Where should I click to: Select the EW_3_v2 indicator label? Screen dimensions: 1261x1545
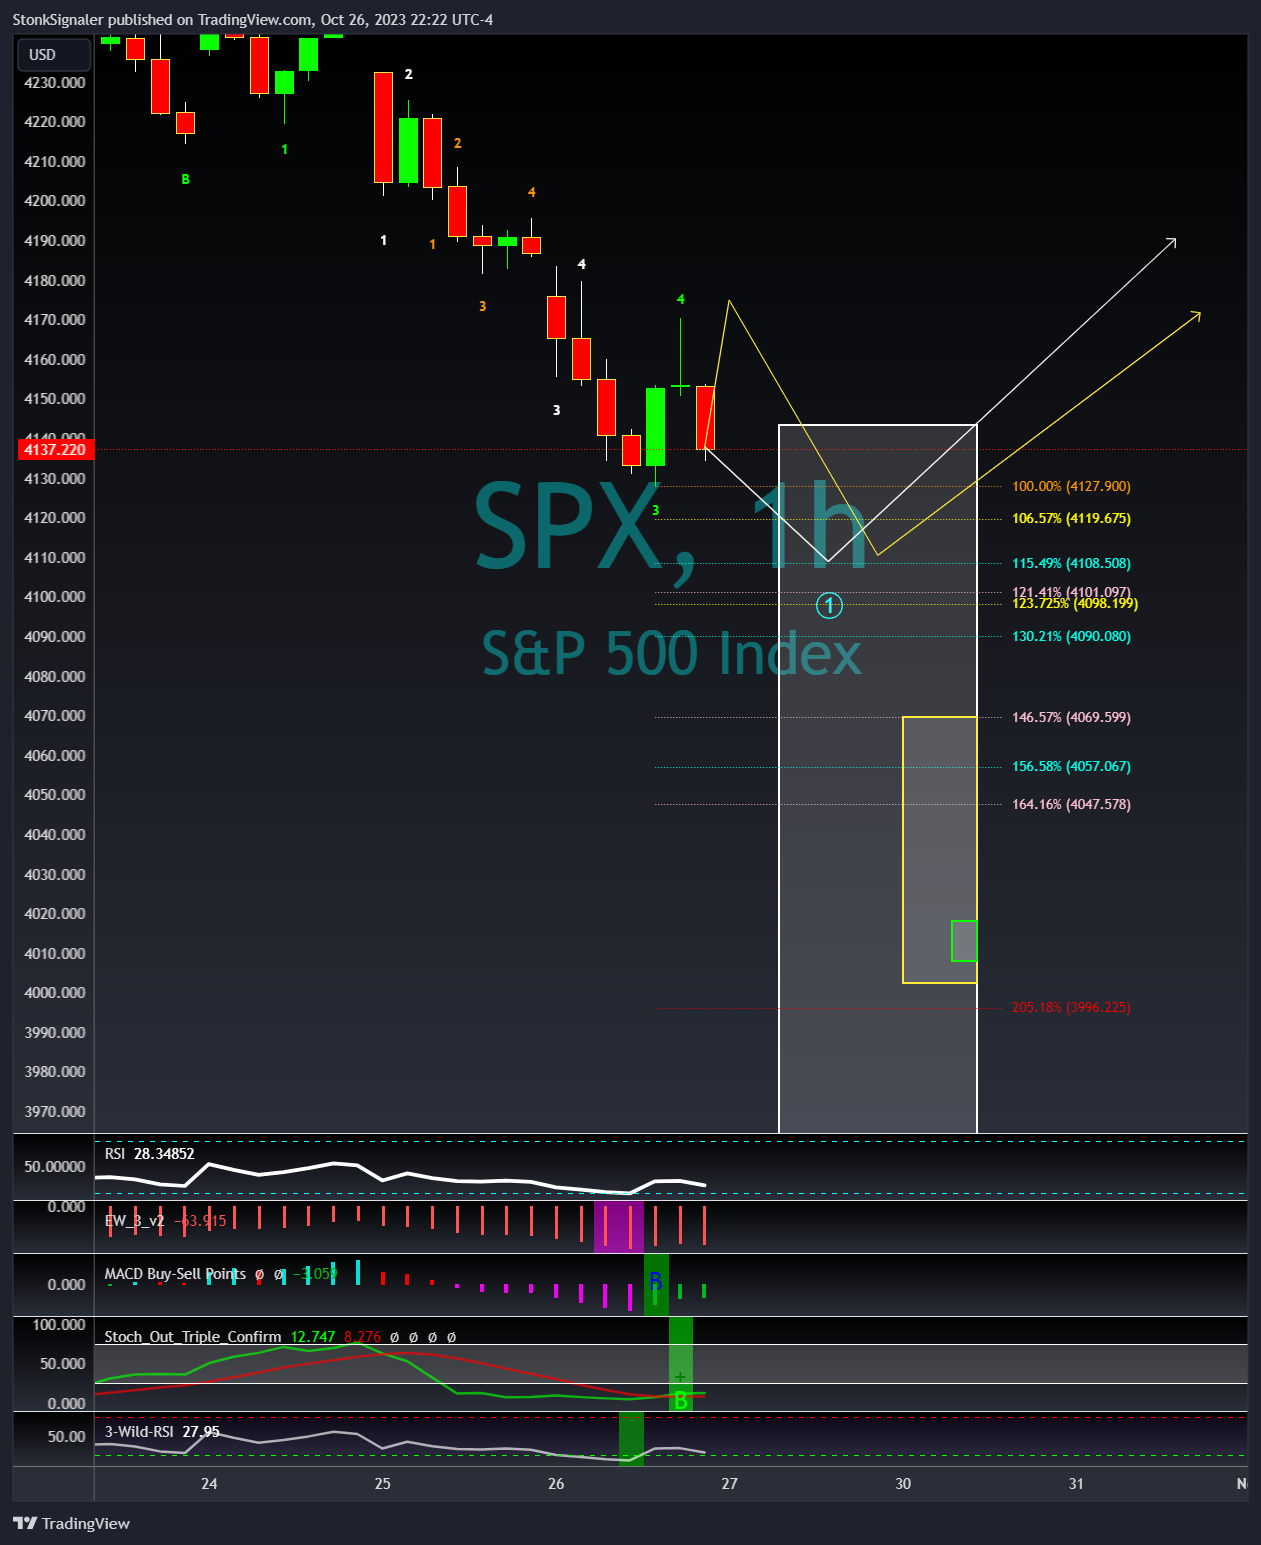click(x=134, y=1221)
